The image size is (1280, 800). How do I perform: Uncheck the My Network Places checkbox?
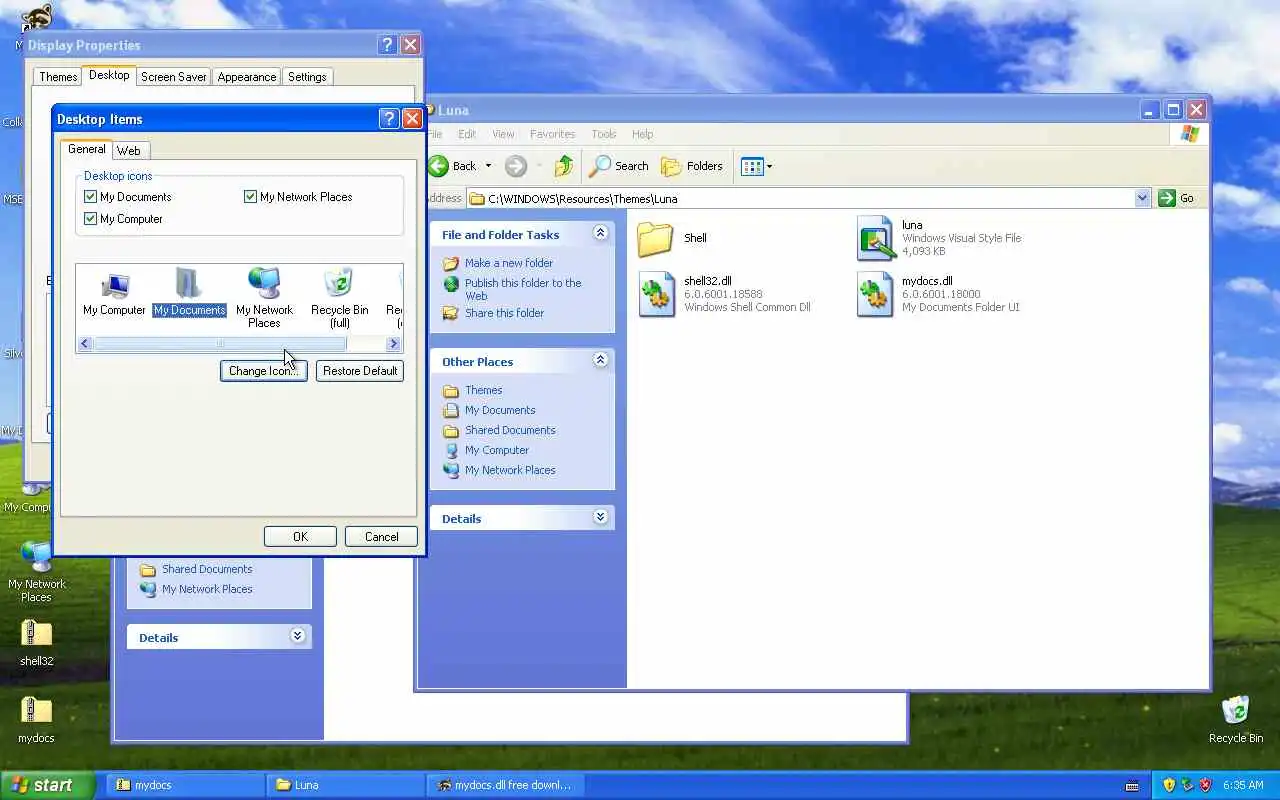251,197
